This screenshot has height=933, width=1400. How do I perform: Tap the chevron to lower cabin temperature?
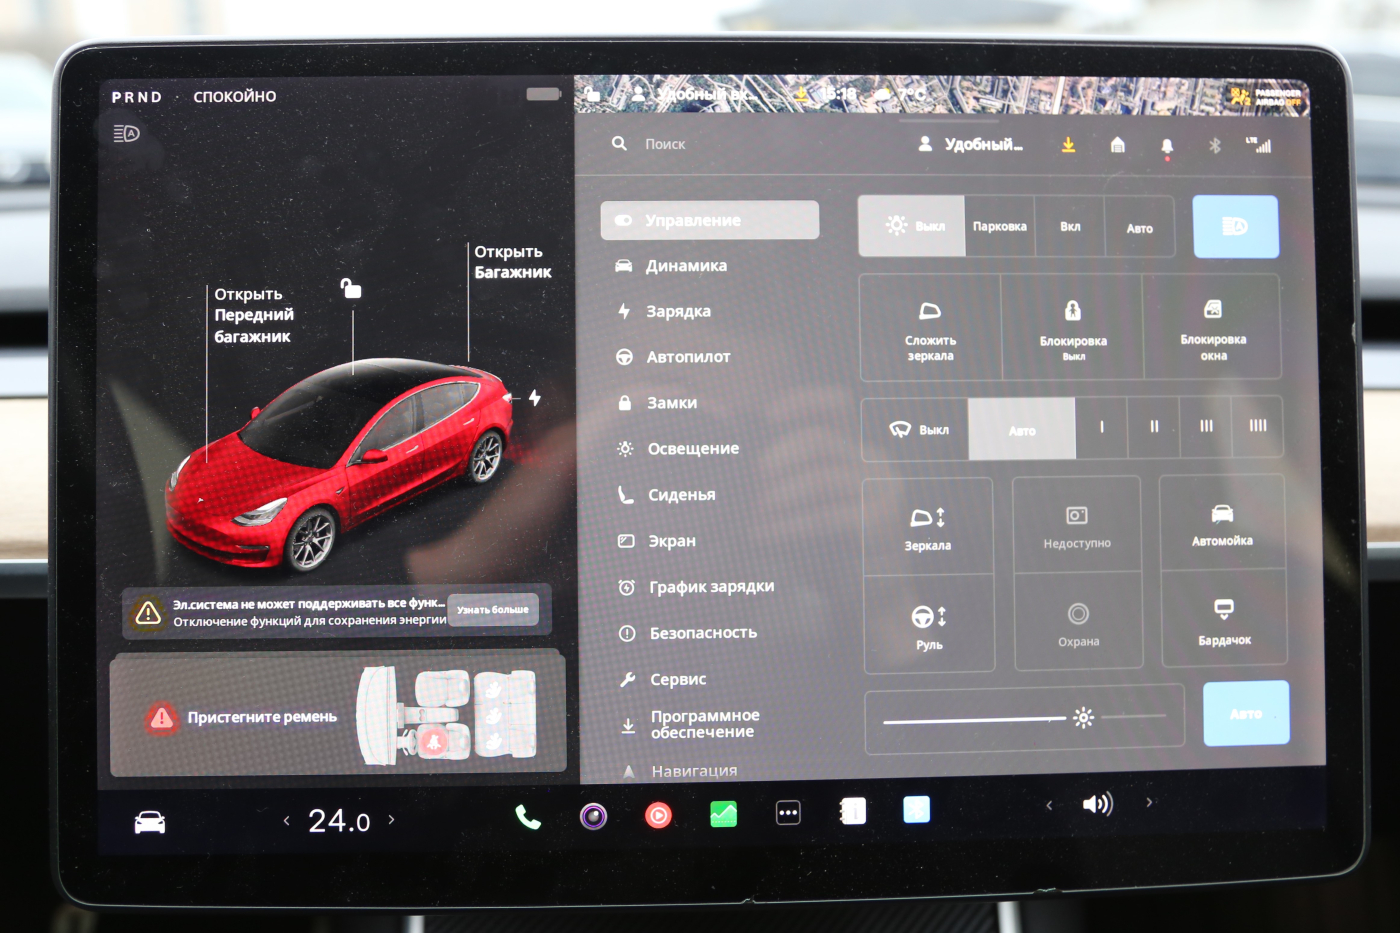click(286, 820)
